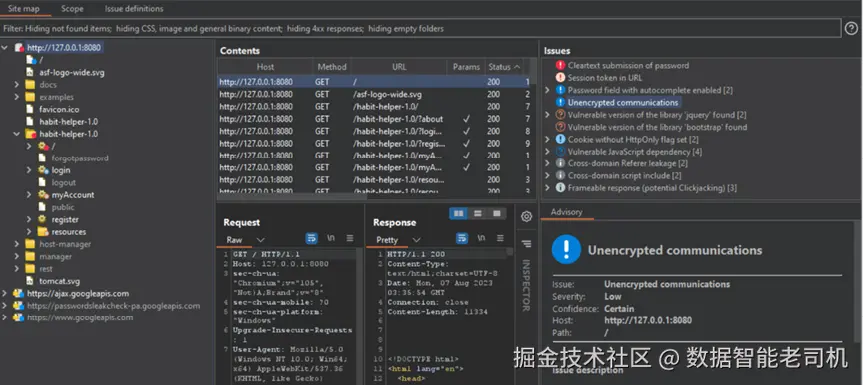Toggle non-printable \n chars in Request panel

click(331, 238)
